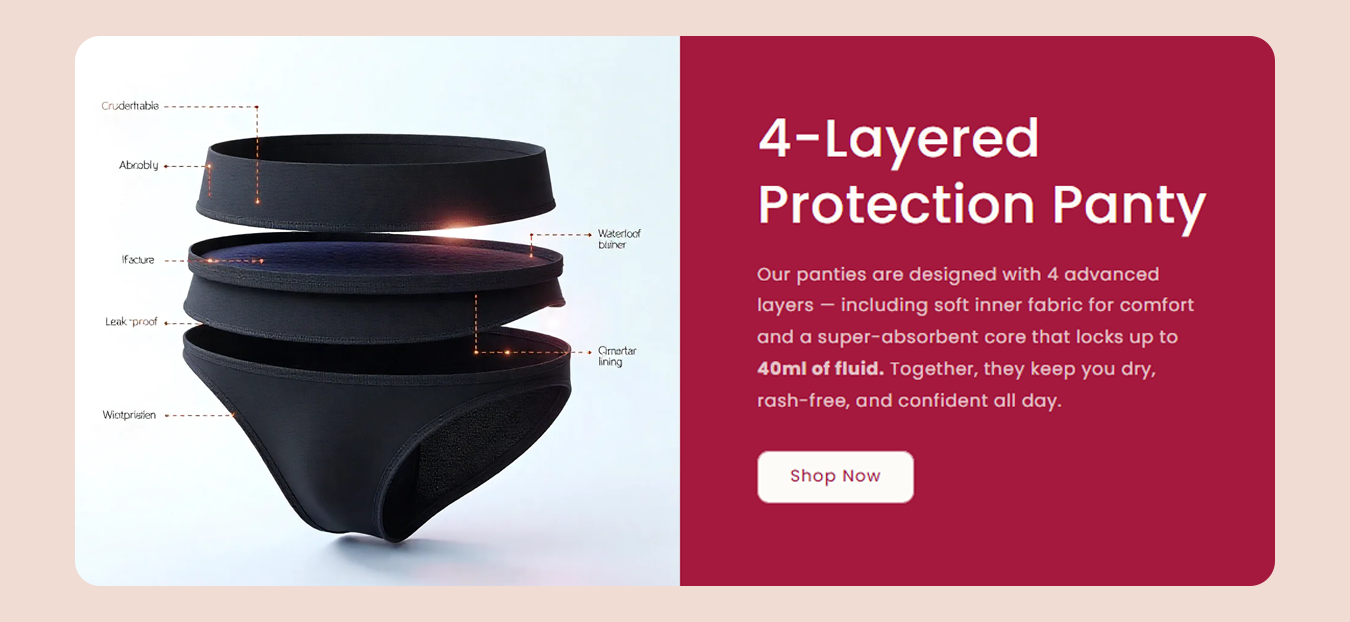Click the "Leak-proof" layer label
The height and width of the screenshot is (622, 1350).
pyautogui.click(x=131, y=322)
